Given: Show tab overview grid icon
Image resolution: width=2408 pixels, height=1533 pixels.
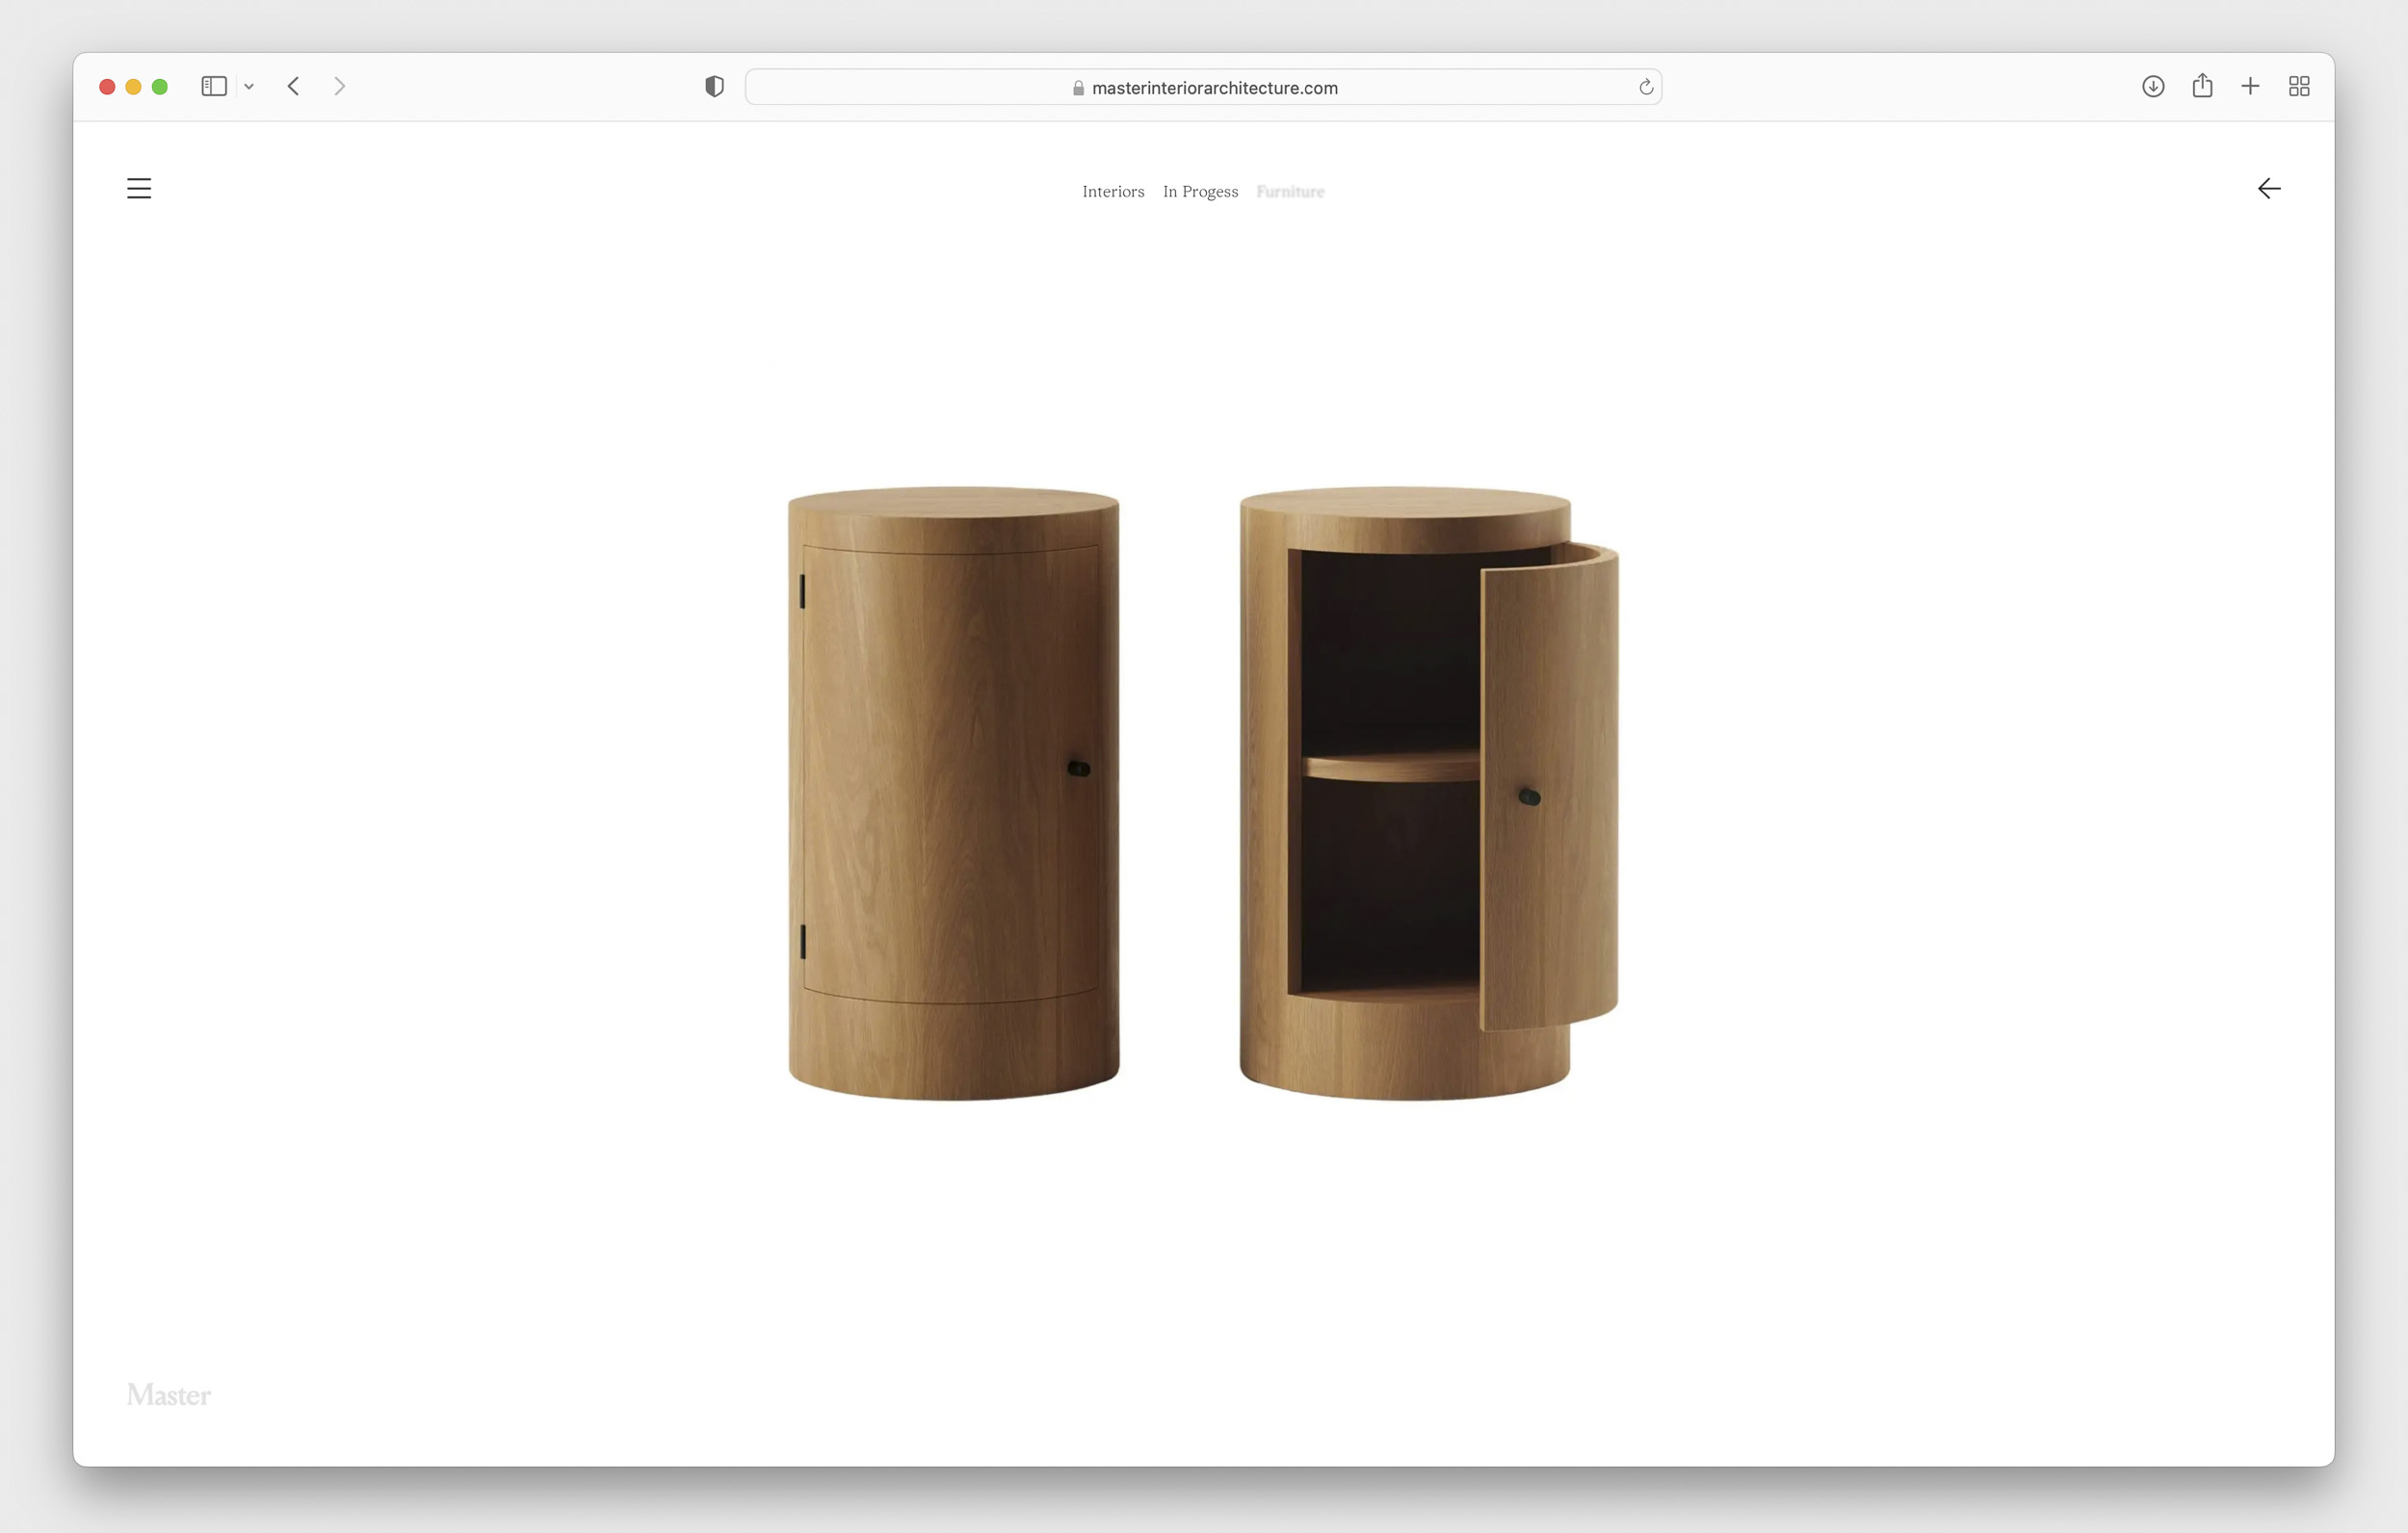Looking at the screenshot, I should click(x=2299, y=87).
